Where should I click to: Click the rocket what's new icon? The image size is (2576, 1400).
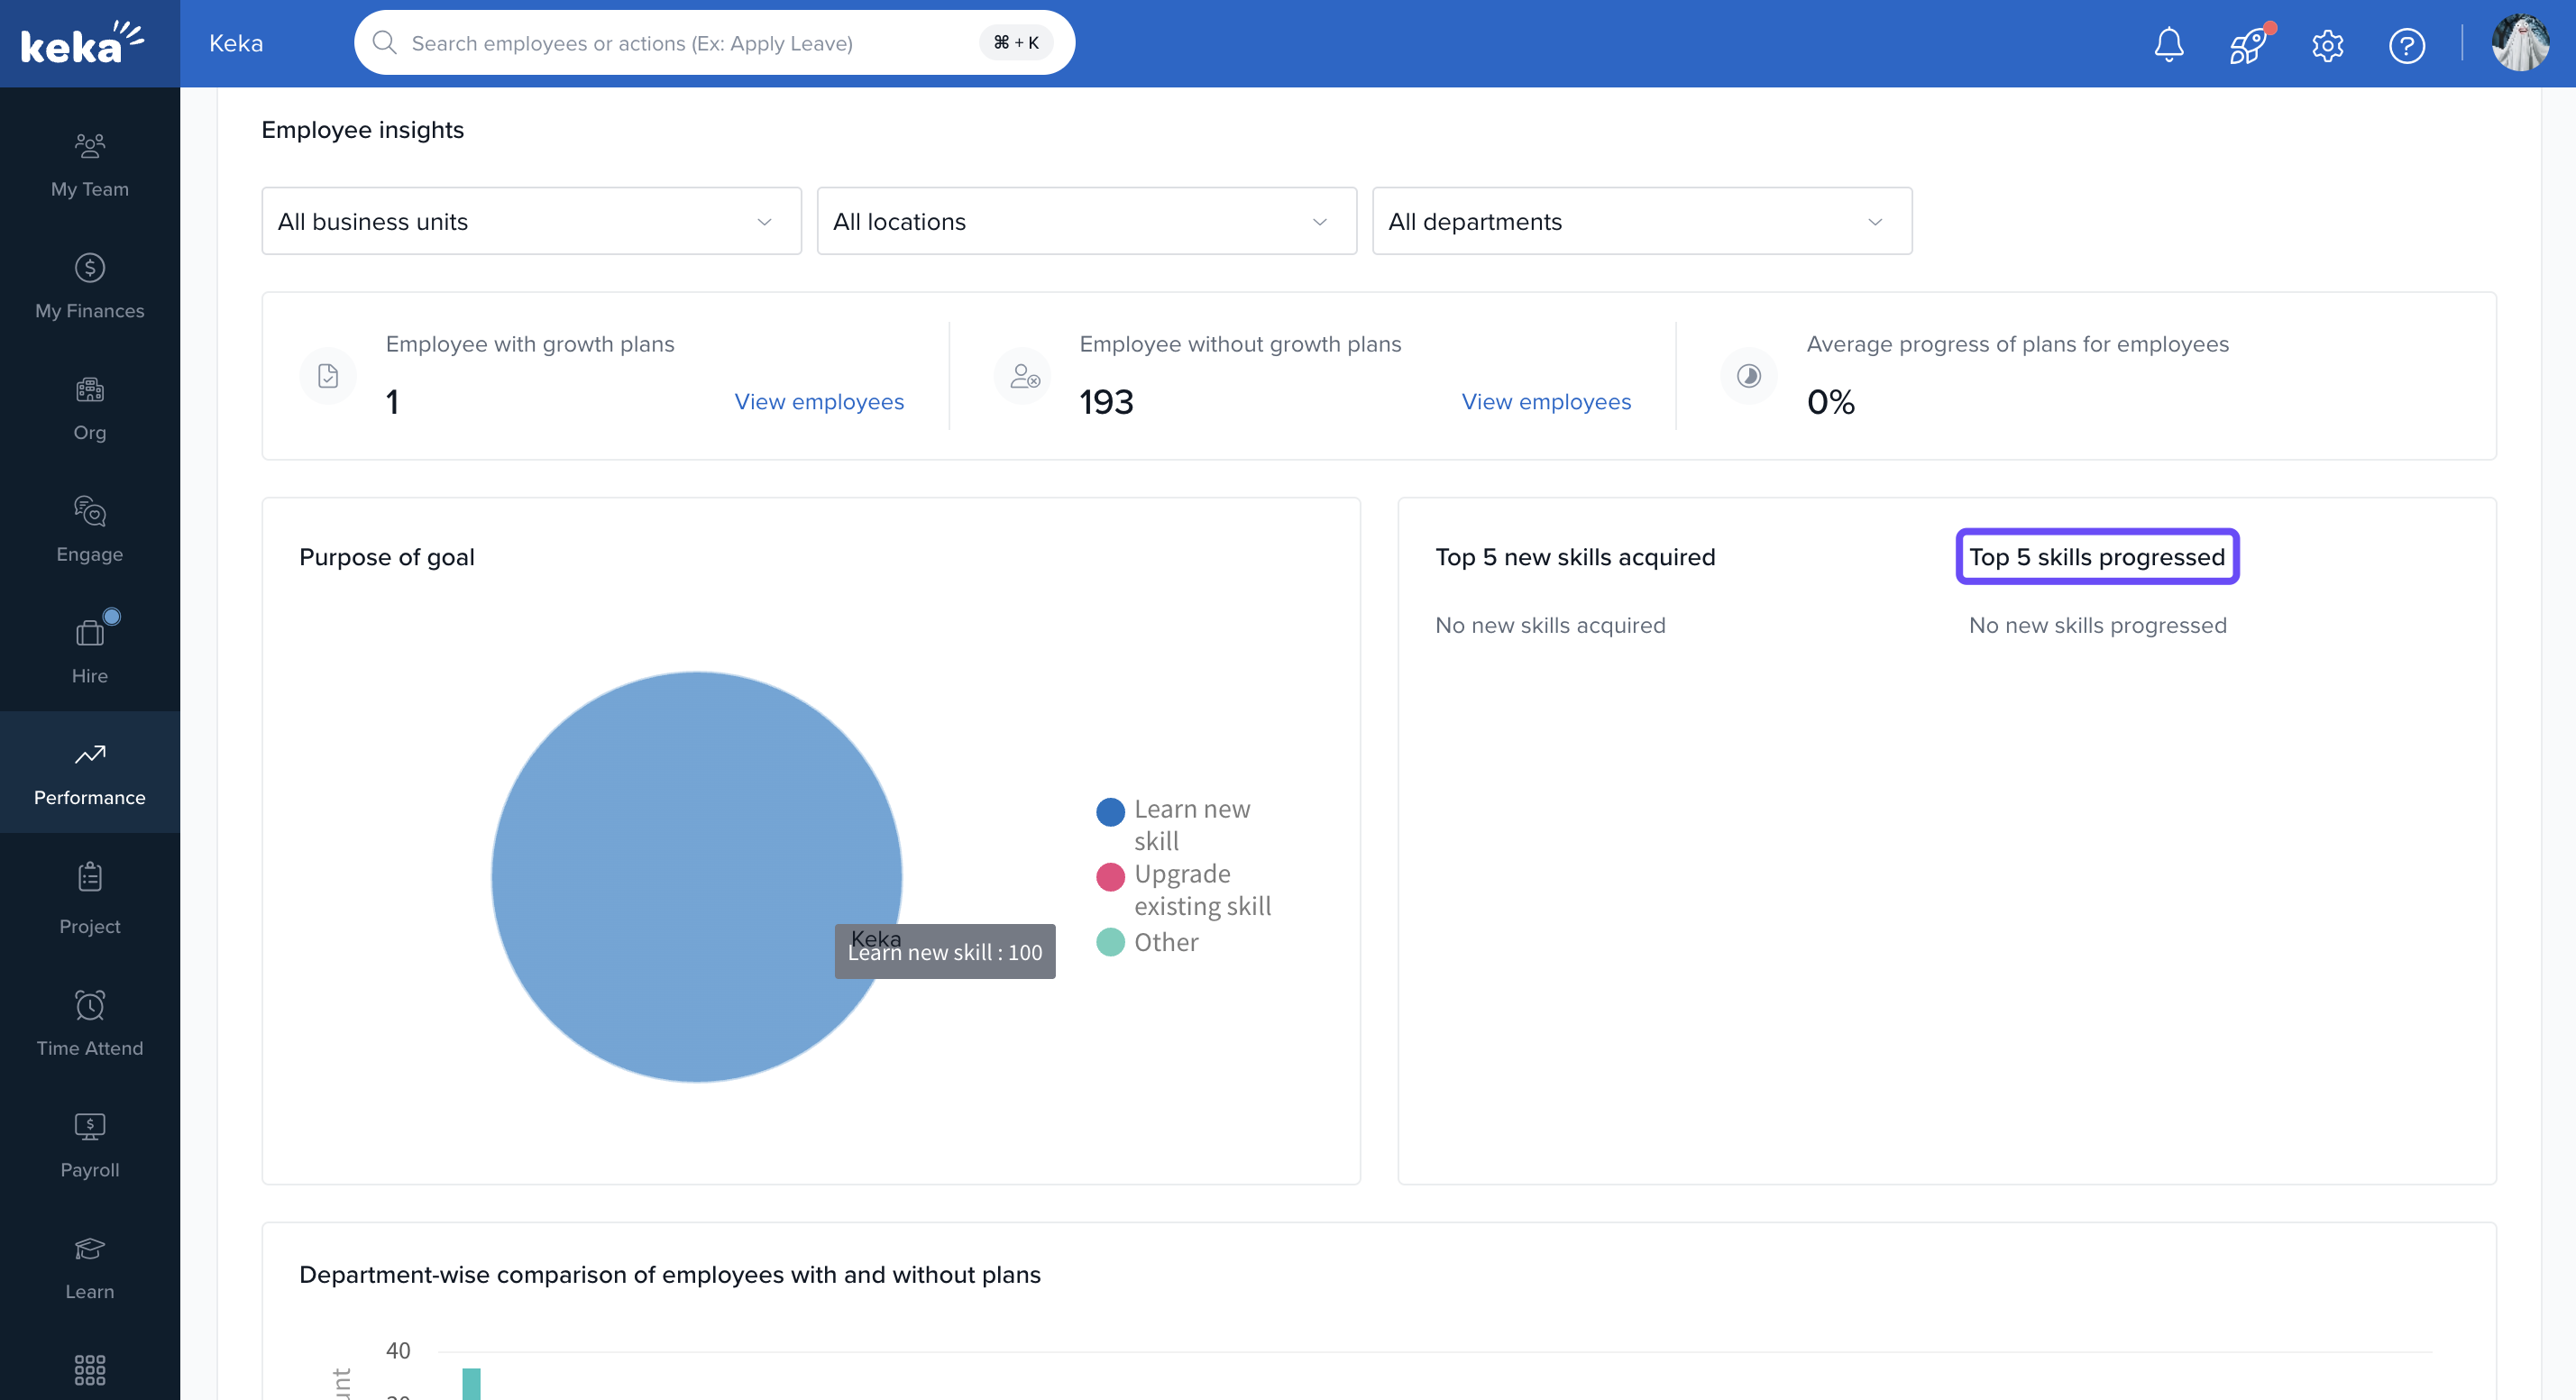[2247, 45]
